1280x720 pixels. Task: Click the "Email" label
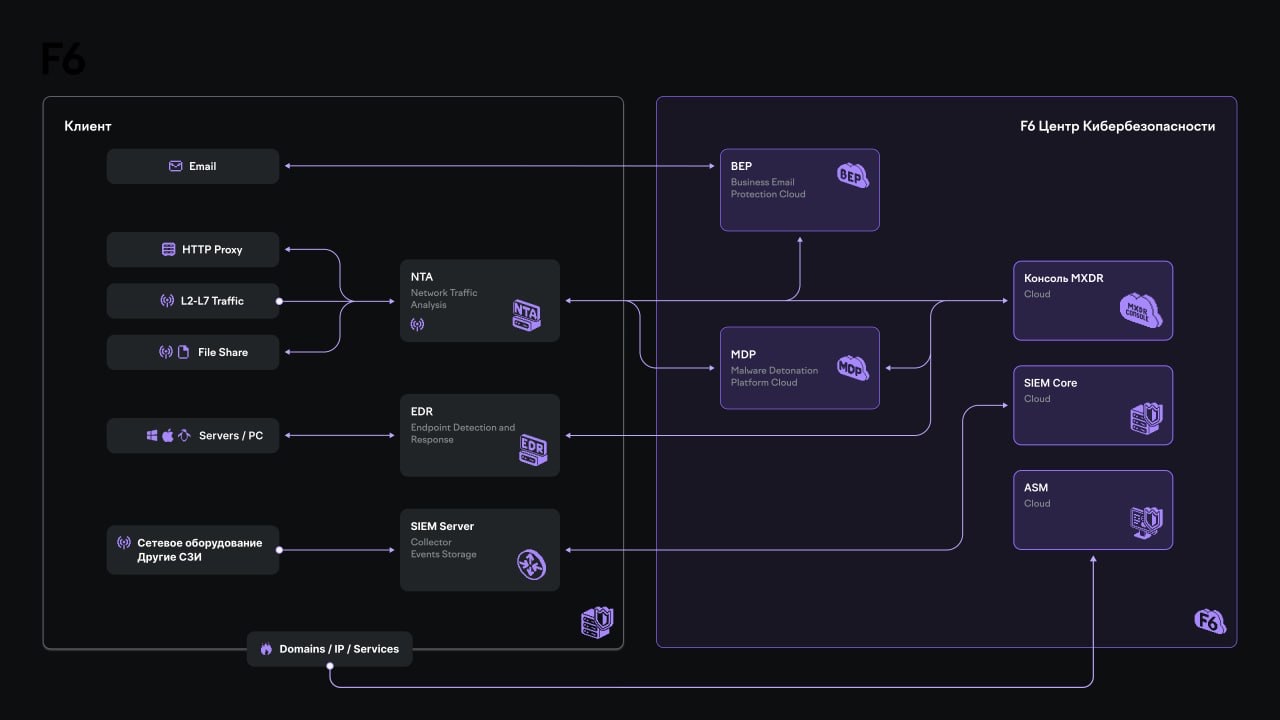click(x=203, y=166)
